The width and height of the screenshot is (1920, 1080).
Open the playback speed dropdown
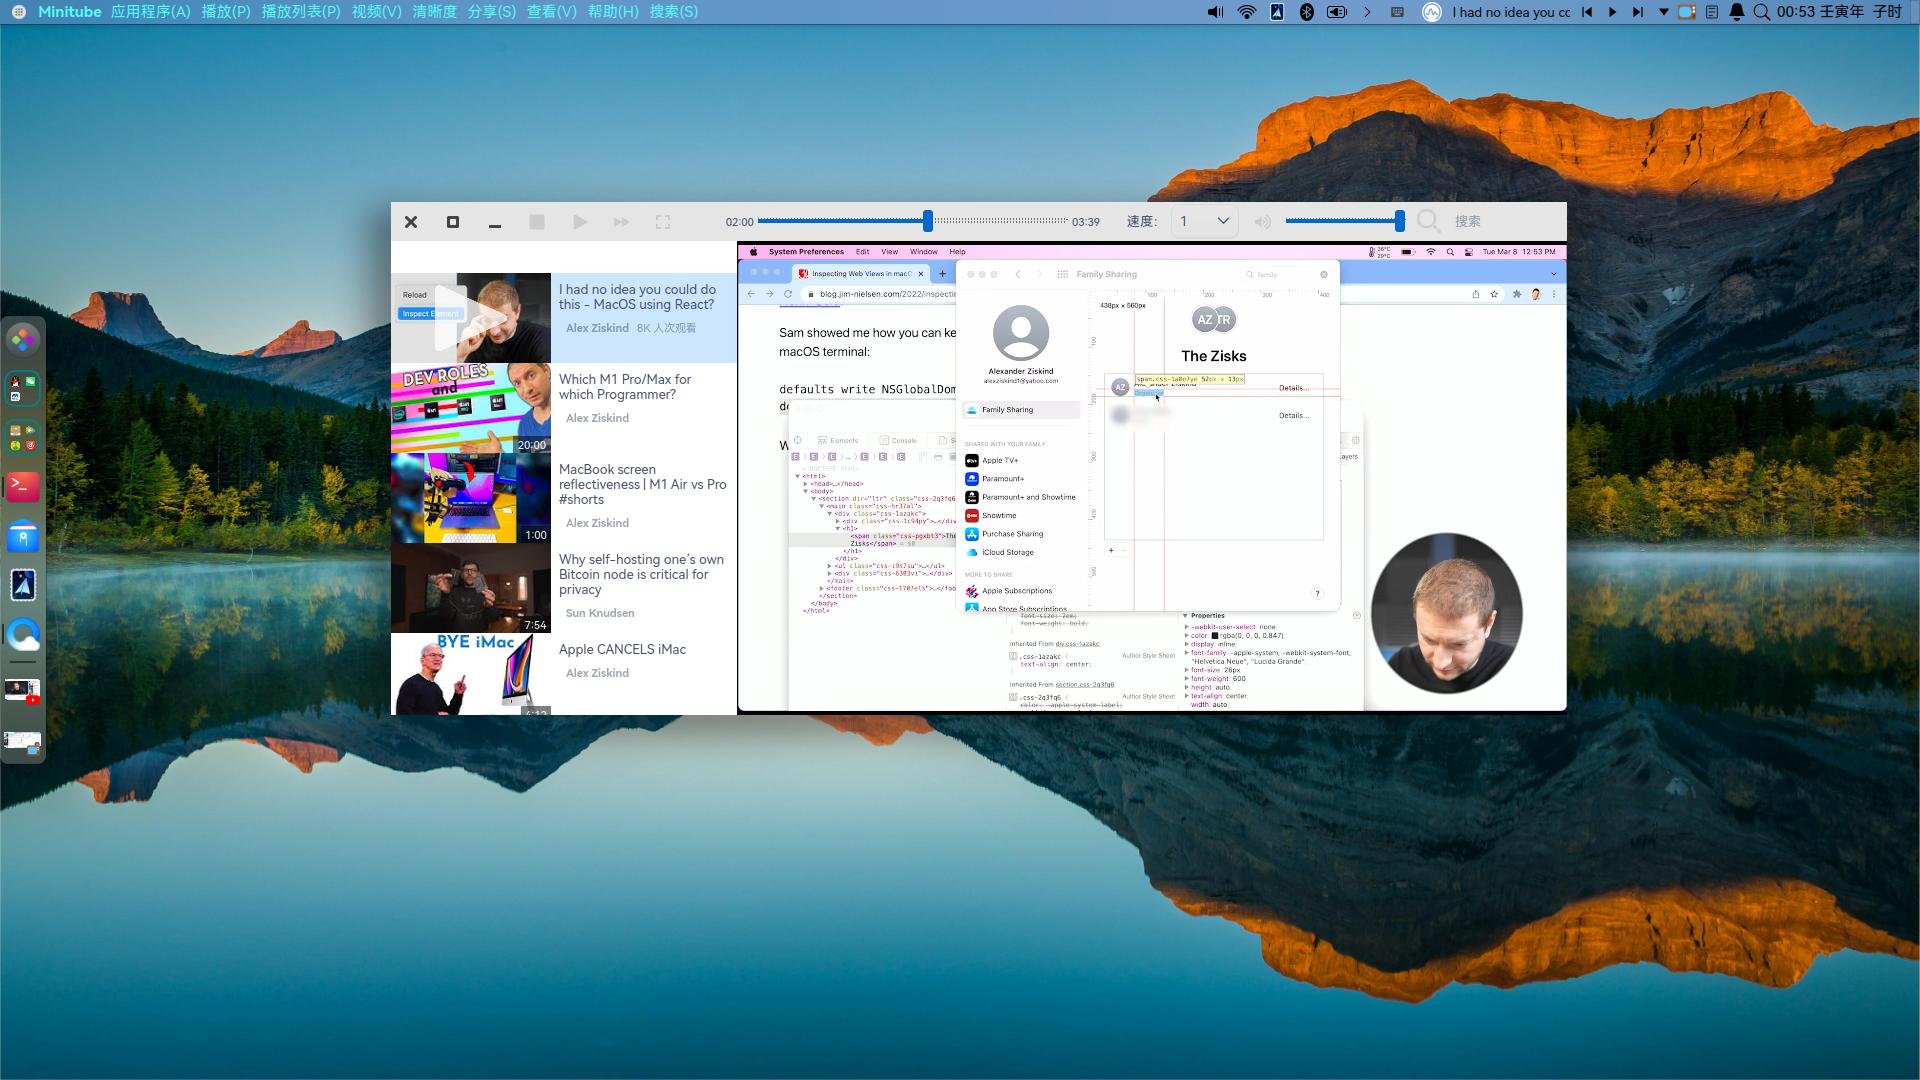tap(1204, 221)
